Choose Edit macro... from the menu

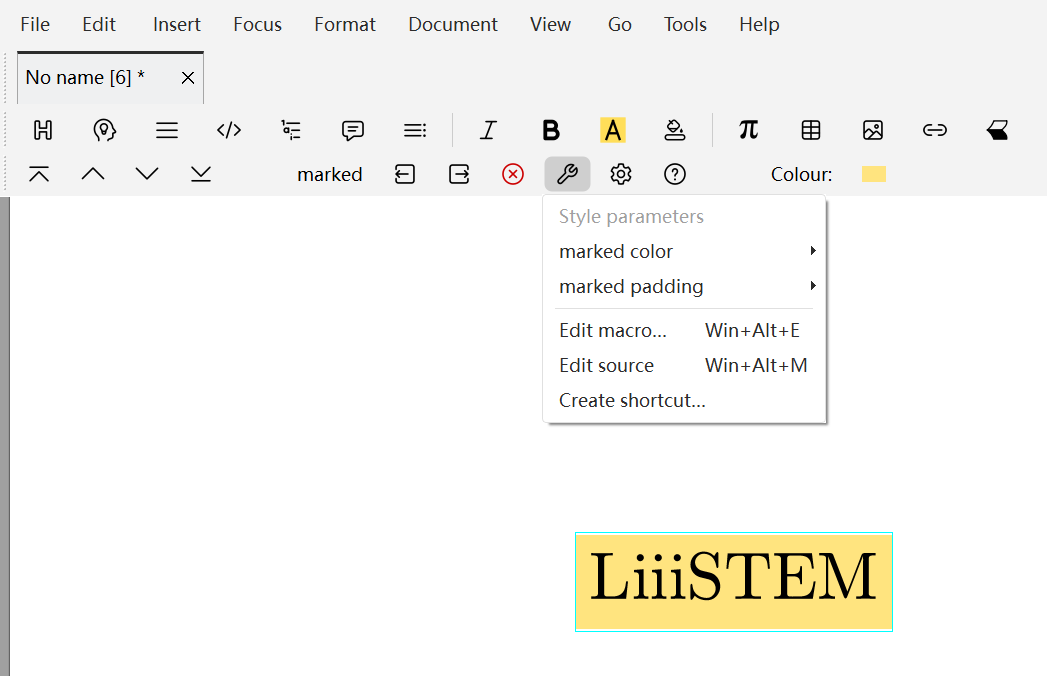coord(613,331)
